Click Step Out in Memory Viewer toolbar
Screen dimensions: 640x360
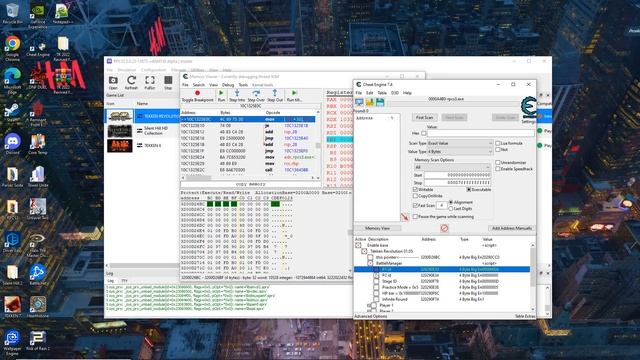[275, 96]
